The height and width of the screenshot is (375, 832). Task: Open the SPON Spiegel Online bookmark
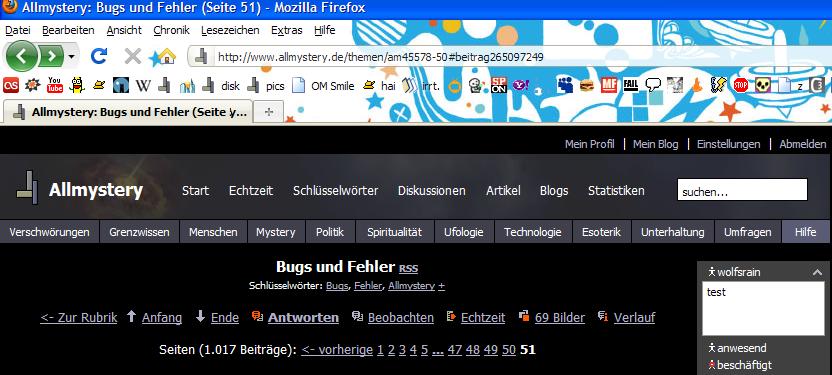pos(498,85)
